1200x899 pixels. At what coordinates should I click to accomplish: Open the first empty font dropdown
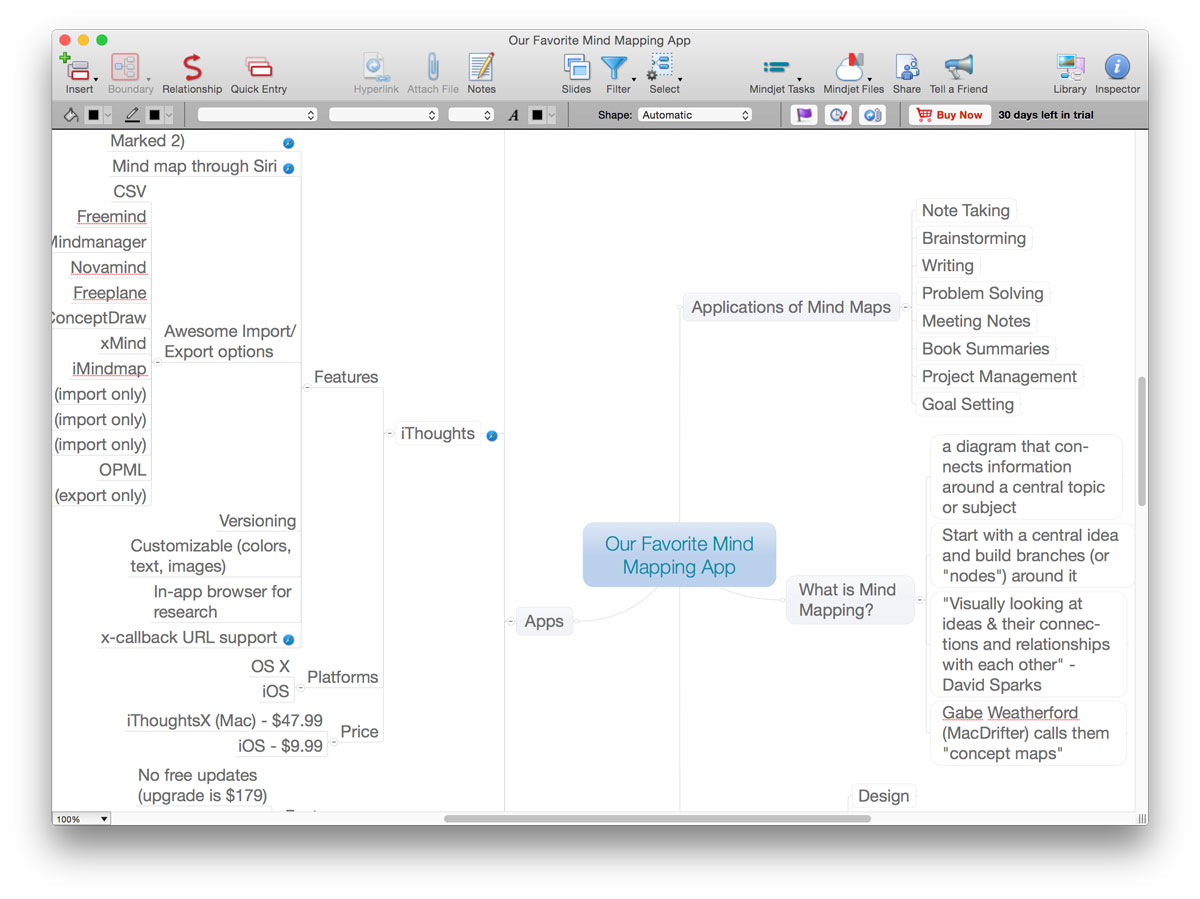257,115
